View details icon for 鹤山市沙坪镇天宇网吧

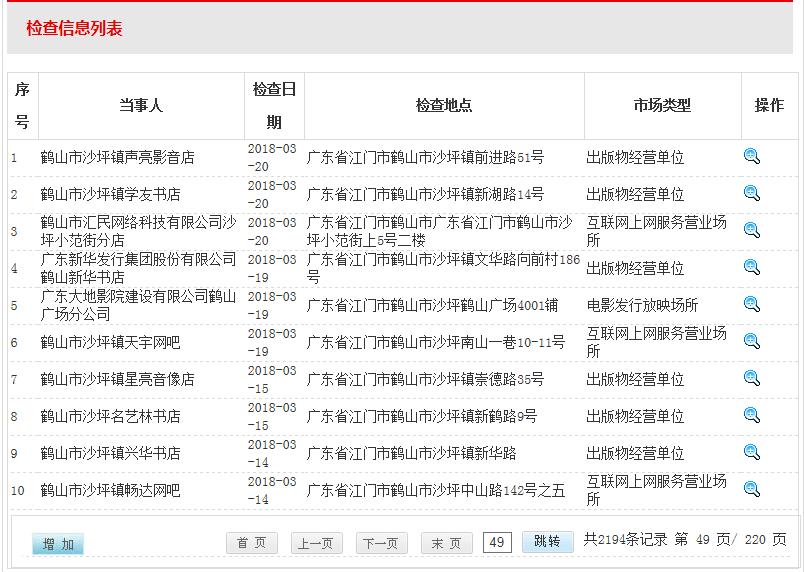(752, 341)
